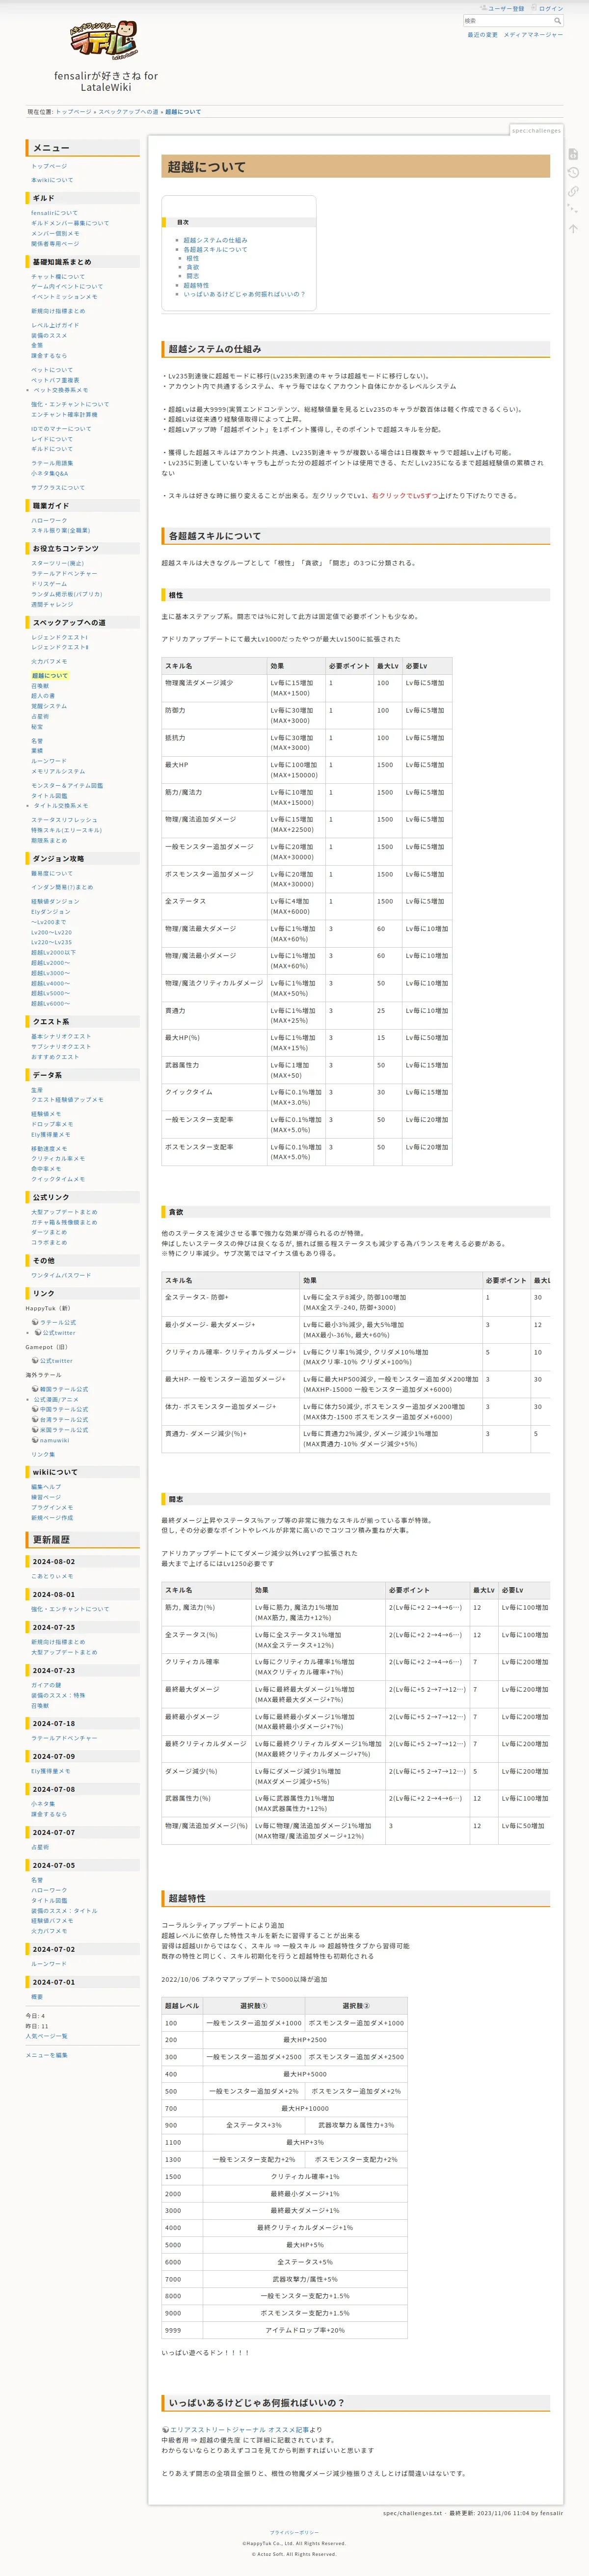This screenshot has width=589, height=2576.
Task: Open sidebar link ワンタイムパスワード
Action: coord(61,1275)
